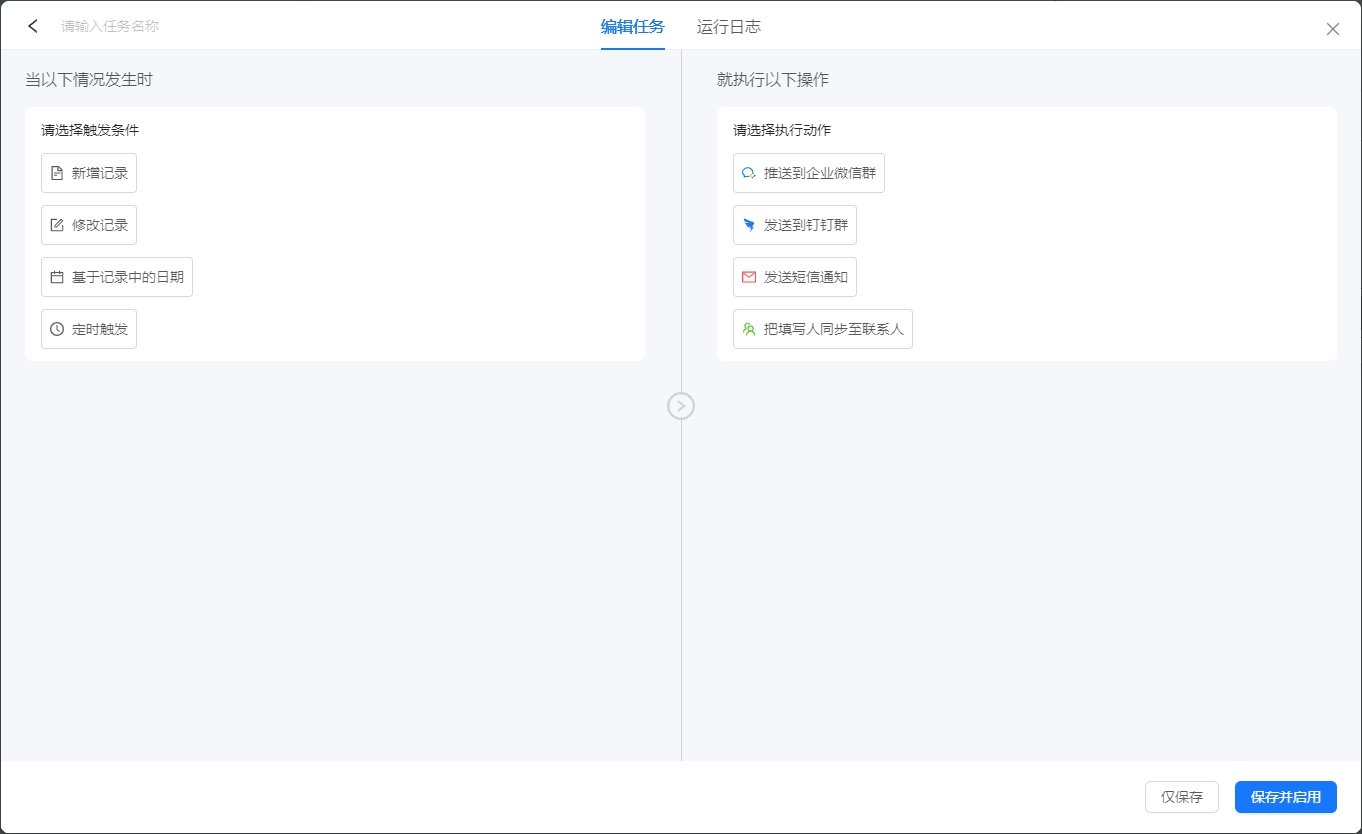Go back using the left arrow icon
The image size is (1362, 834).
[x=33, y=26]
